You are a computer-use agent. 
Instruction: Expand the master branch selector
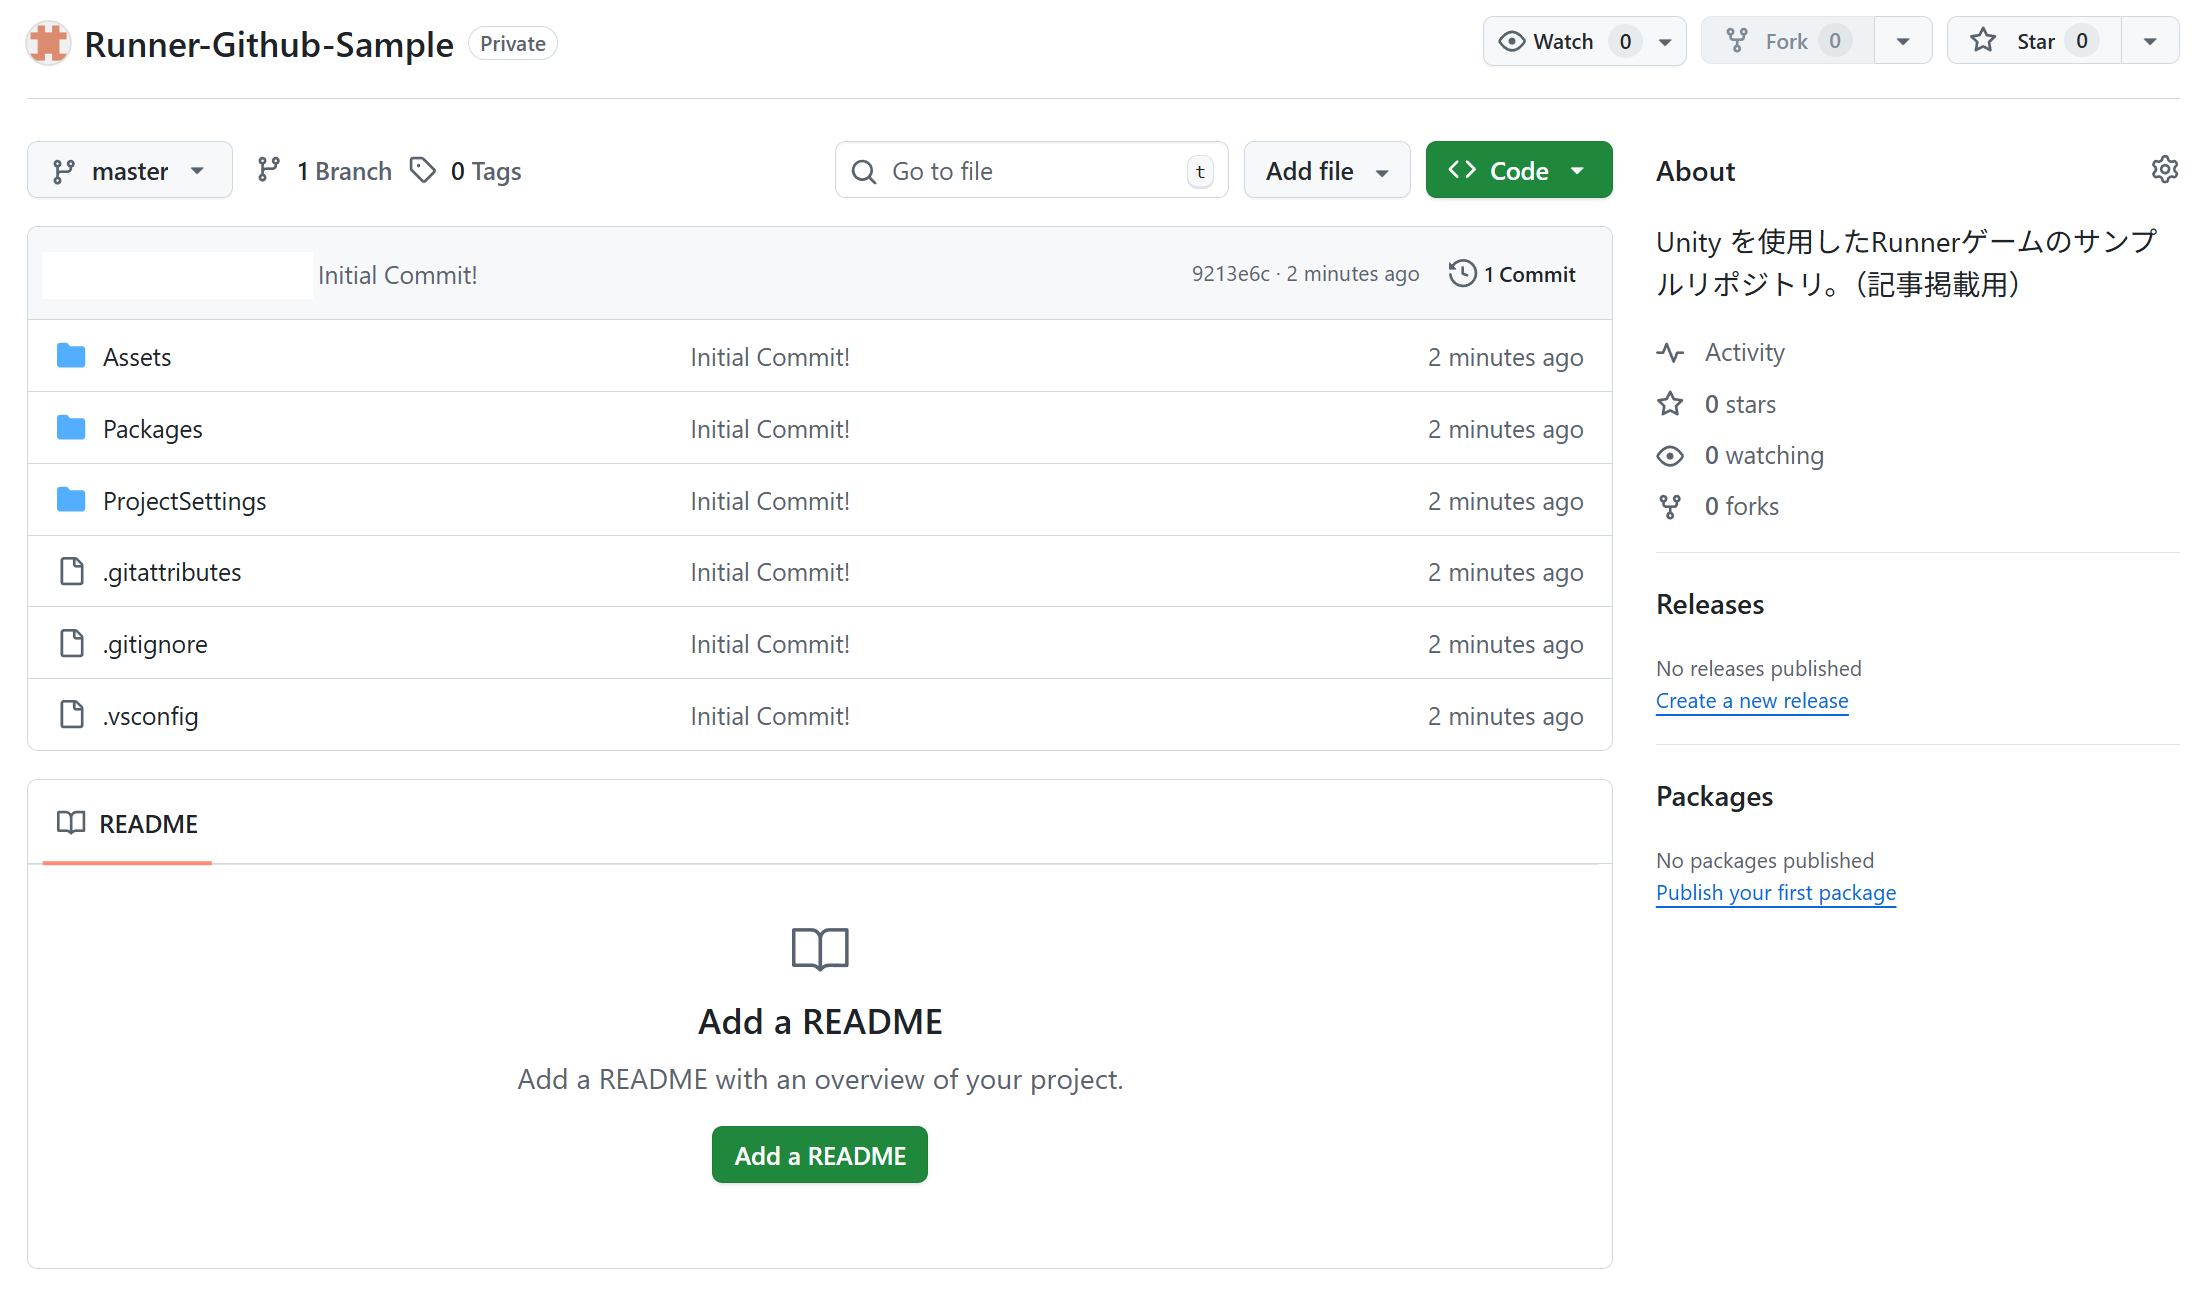130,170
